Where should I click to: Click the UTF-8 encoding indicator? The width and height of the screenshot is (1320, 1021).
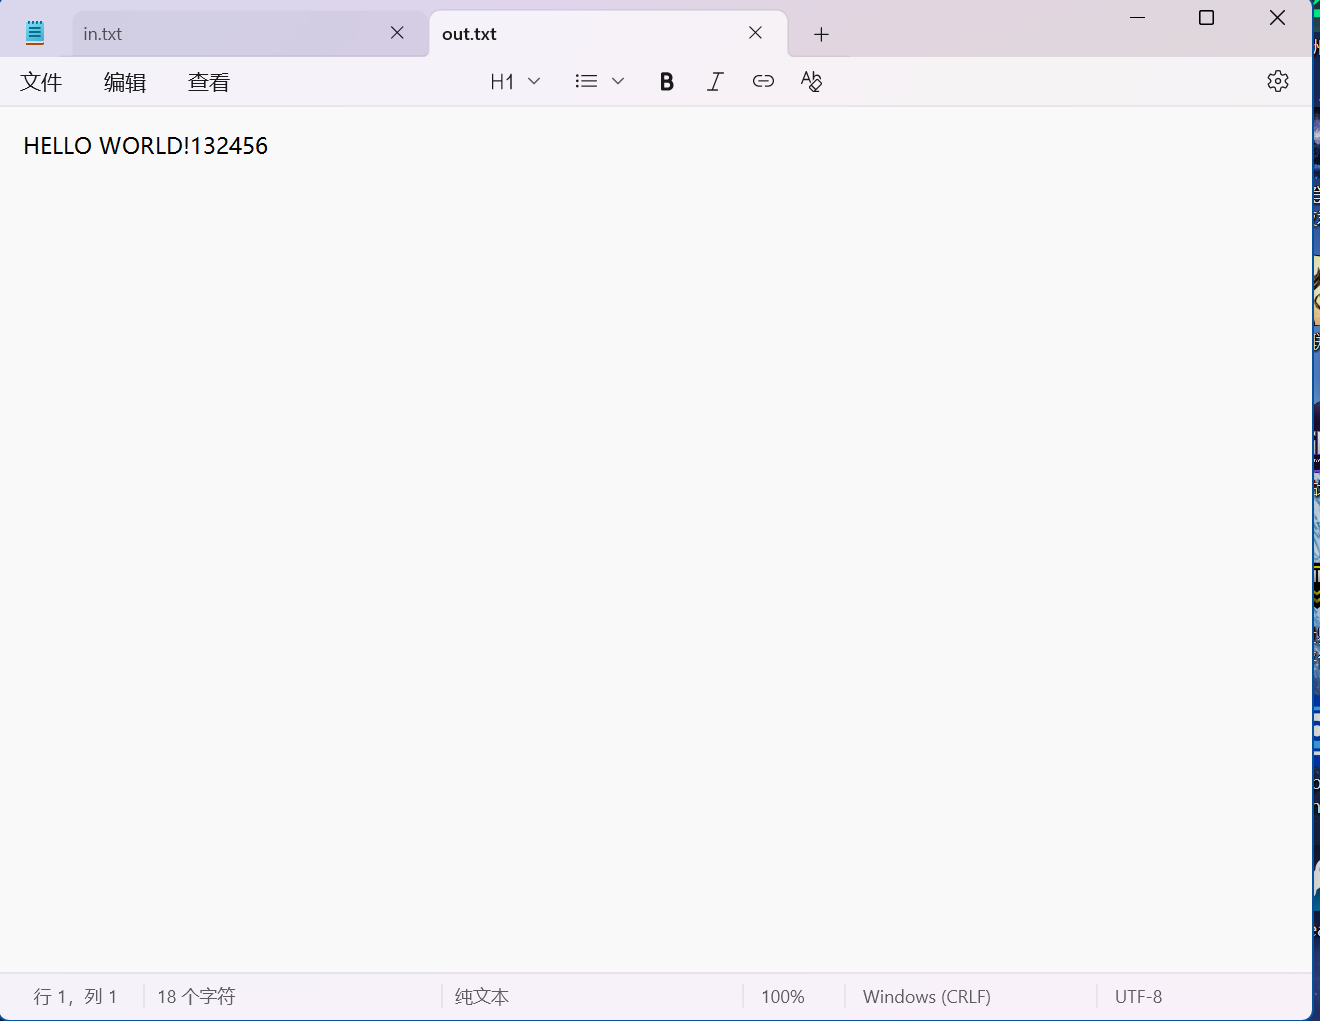(x=1139, y=996)
